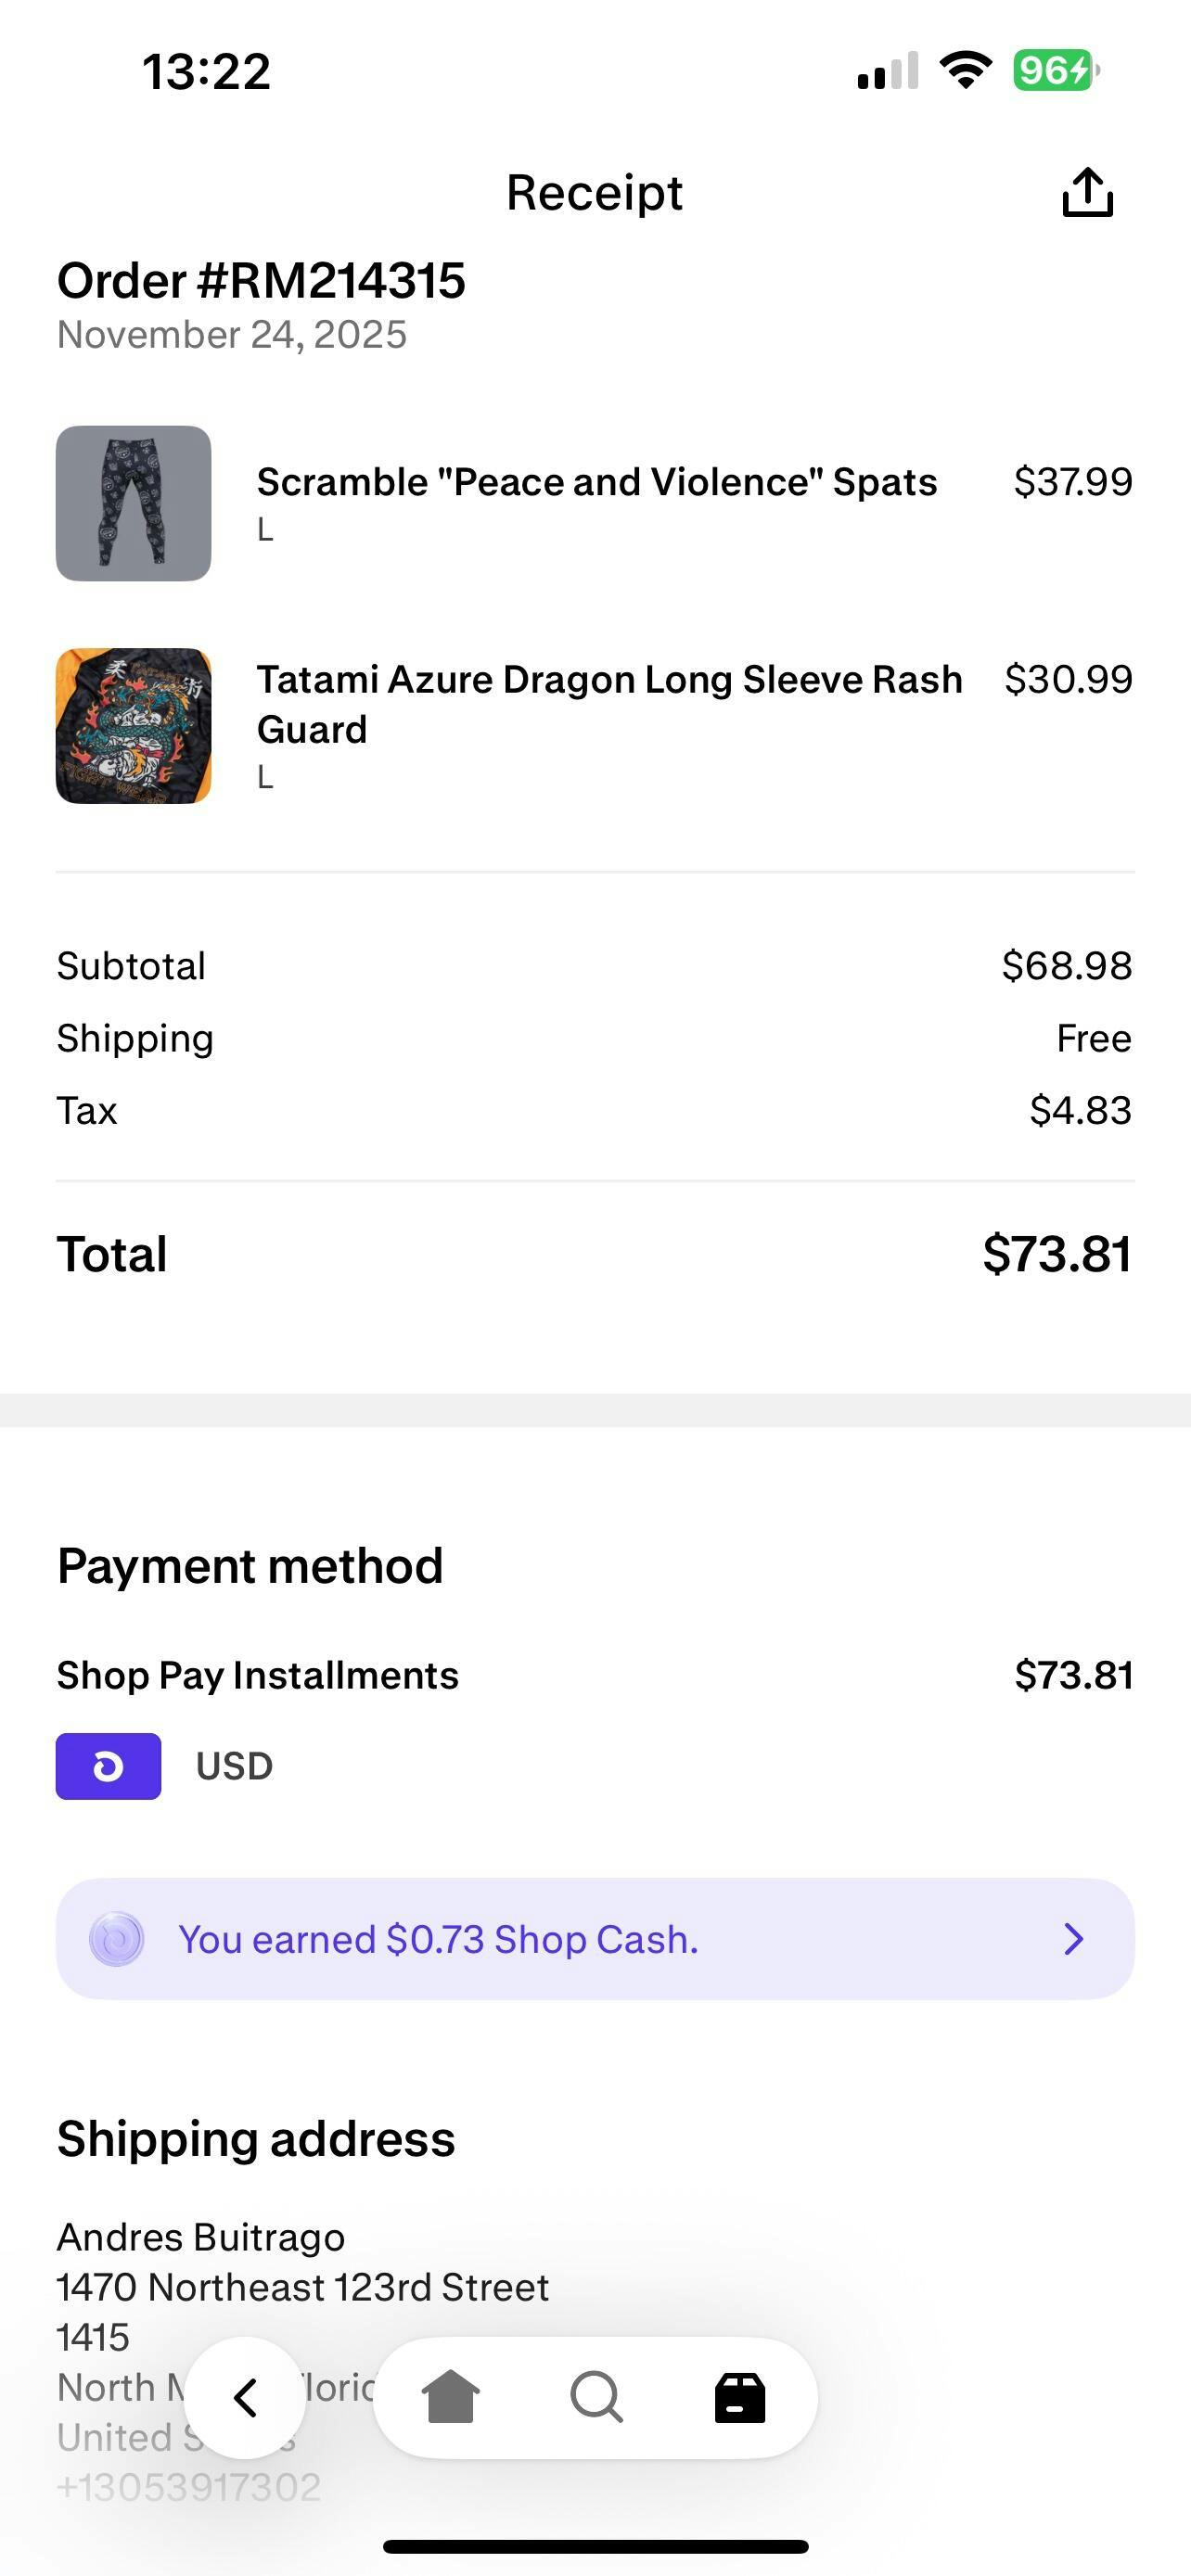Go back using the chevron button
Image resolution: width=1191 pixels, height=2576 pixels.
click(245, 2397)
